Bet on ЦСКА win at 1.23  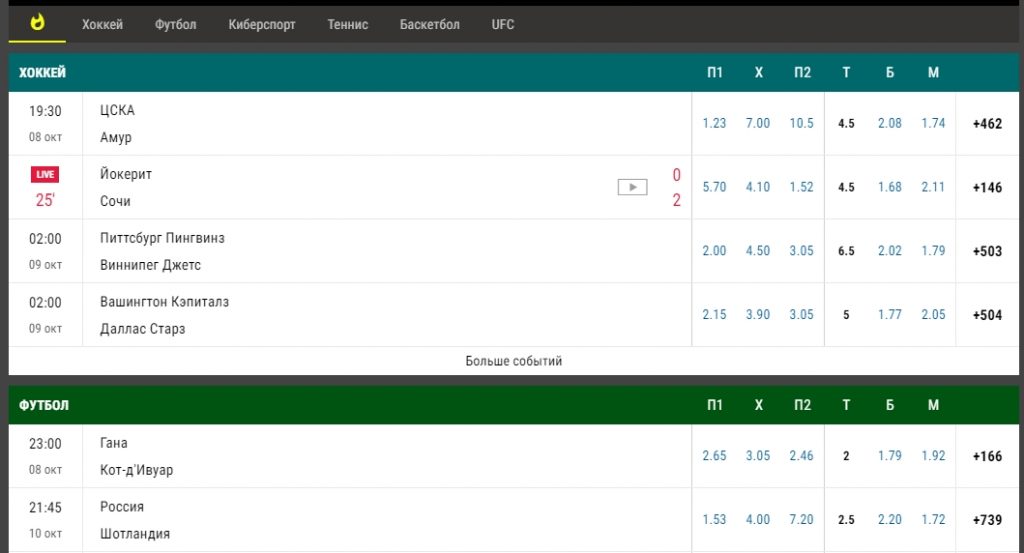click(x=714, y=123)
